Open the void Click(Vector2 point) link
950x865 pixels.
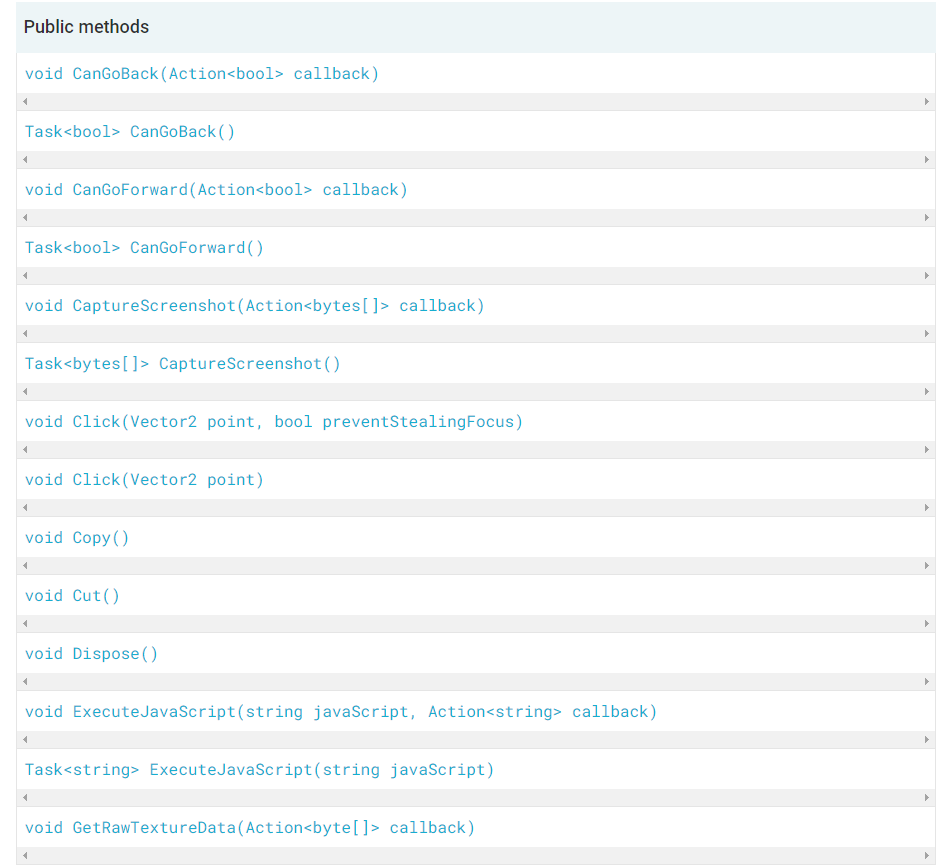[144, 480]
